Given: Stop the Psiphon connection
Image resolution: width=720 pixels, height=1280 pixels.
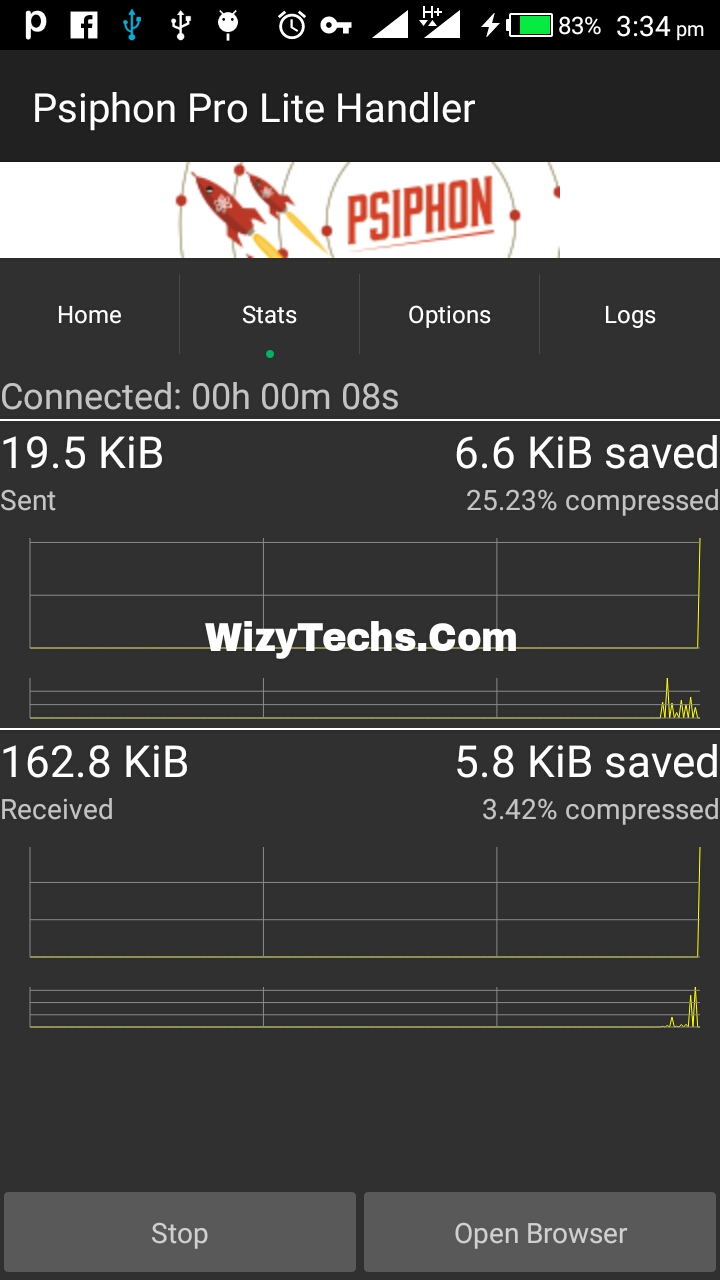Looking at the screenshot, I should pos(180,1232).
